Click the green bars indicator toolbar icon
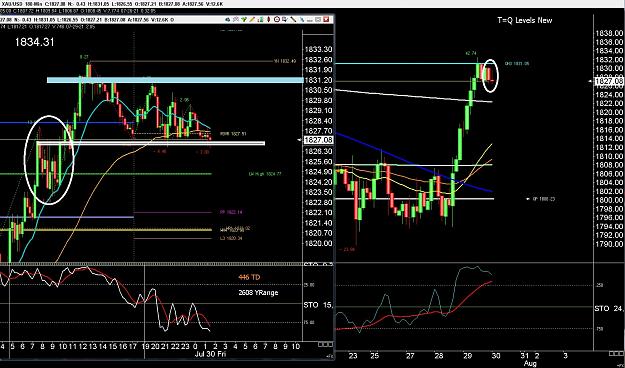Viewport: 625px width, 368px height. click(x=261, y=20)
